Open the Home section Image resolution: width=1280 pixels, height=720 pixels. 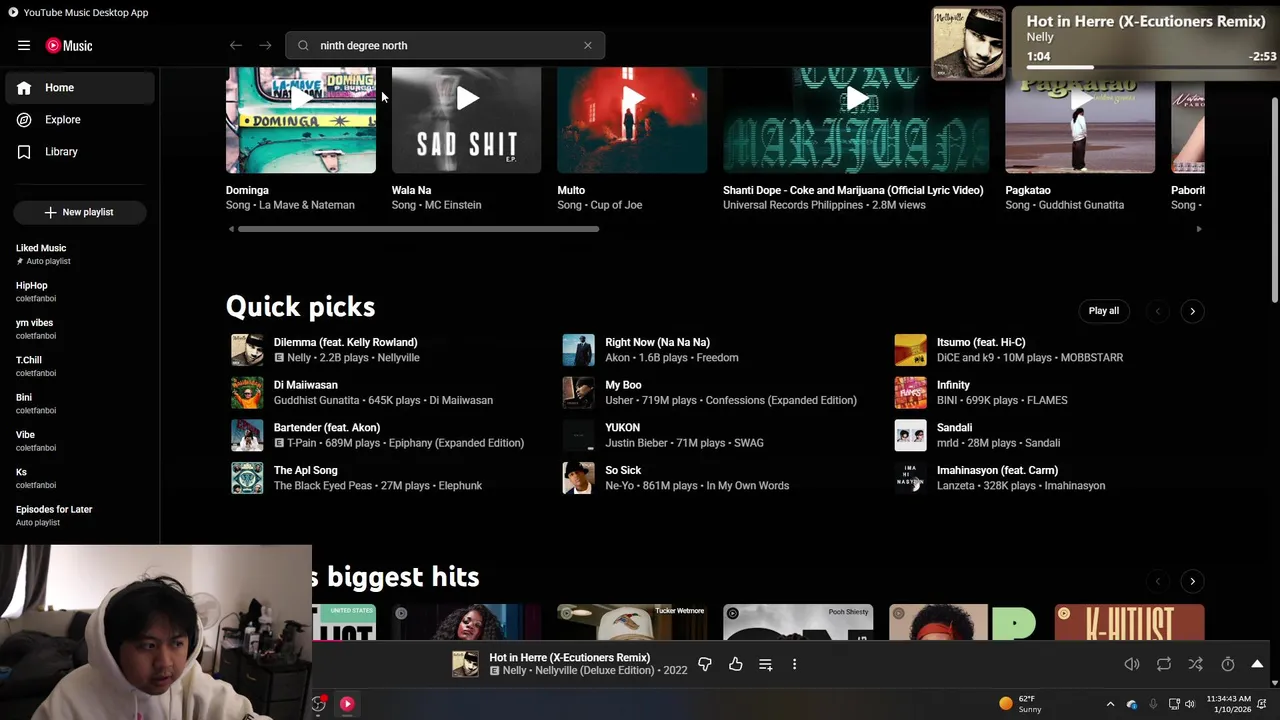point(80,88)
